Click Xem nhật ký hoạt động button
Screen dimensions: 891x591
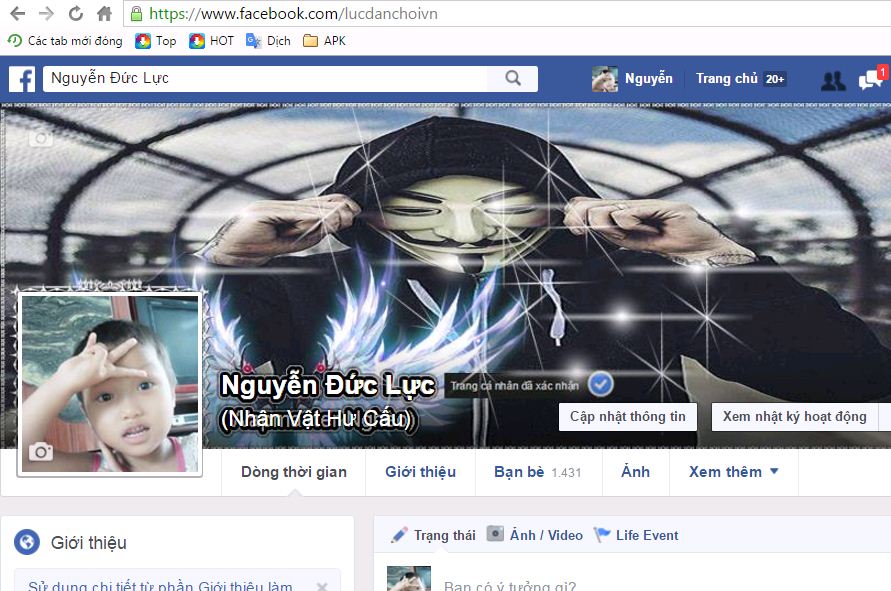click(794, 416)
